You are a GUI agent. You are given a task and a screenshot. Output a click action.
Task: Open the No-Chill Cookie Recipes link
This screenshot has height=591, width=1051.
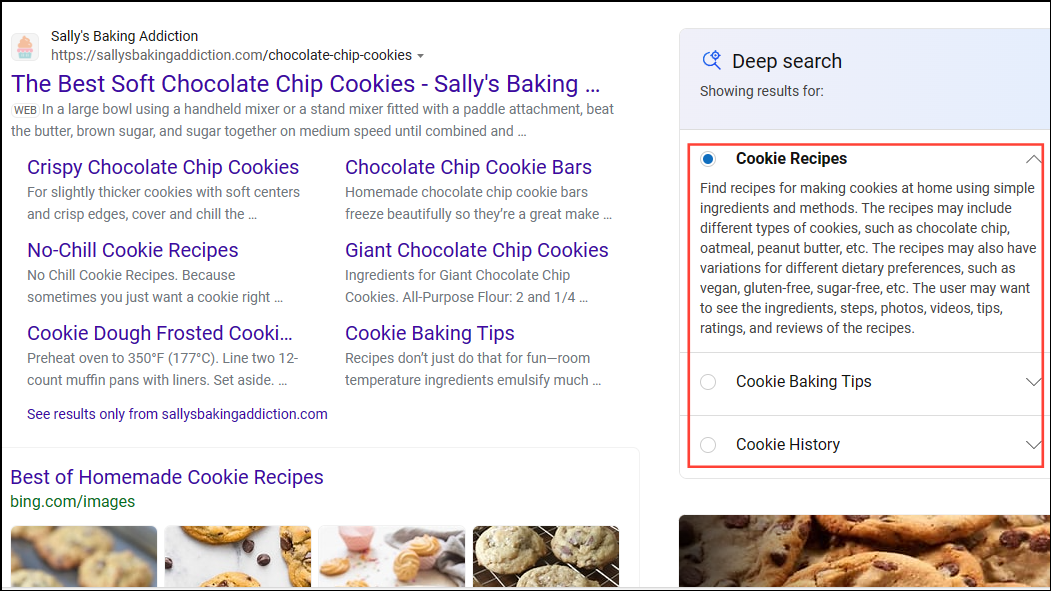click(x=132, y=250)
